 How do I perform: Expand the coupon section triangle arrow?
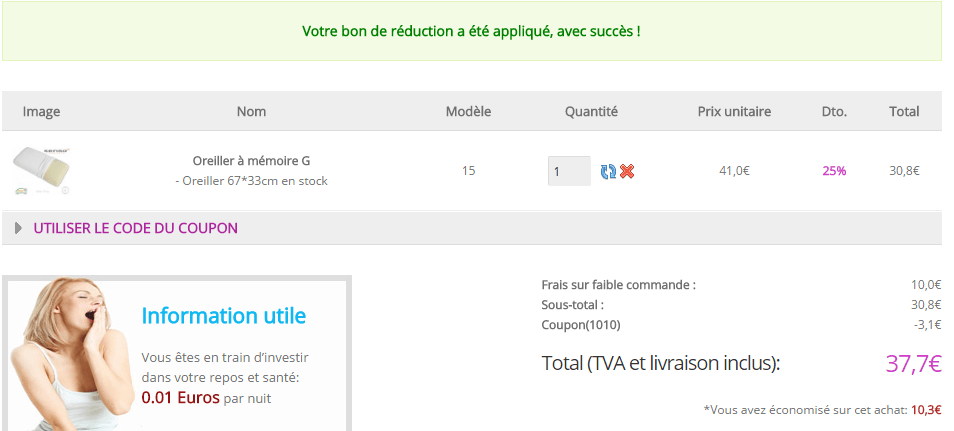click(18, 228)
